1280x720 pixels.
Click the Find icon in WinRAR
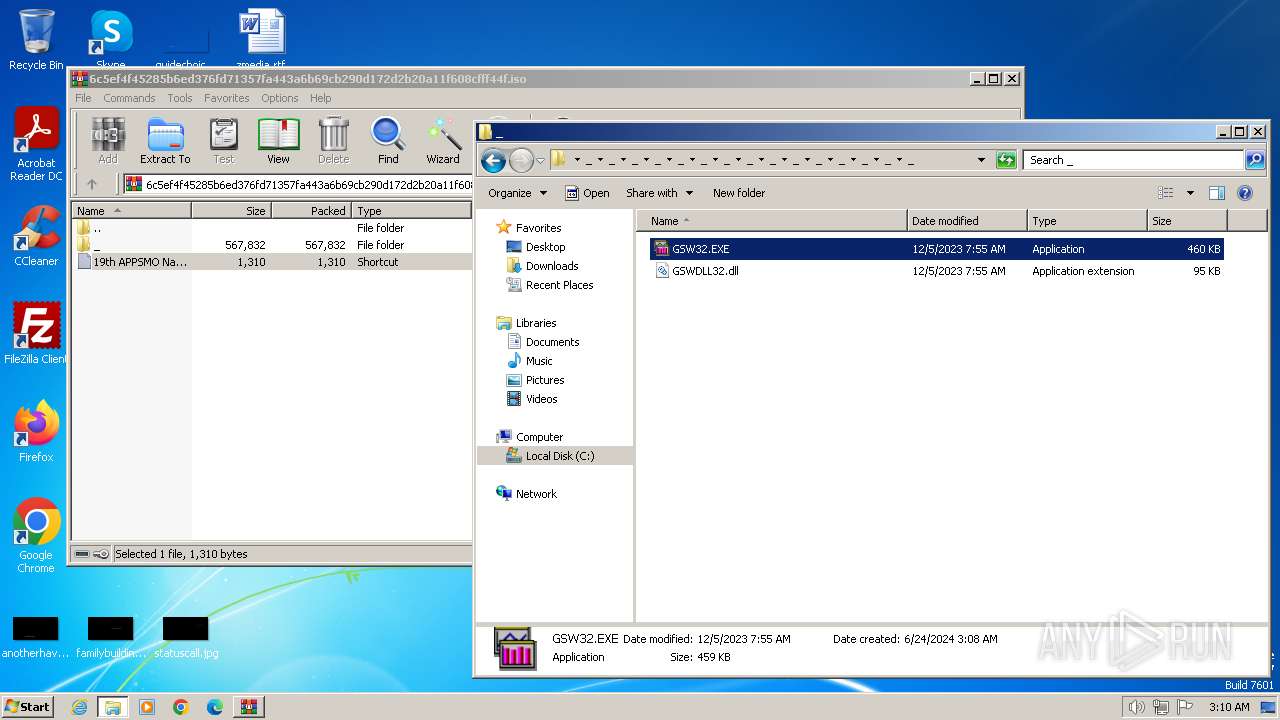click(388, 140)
